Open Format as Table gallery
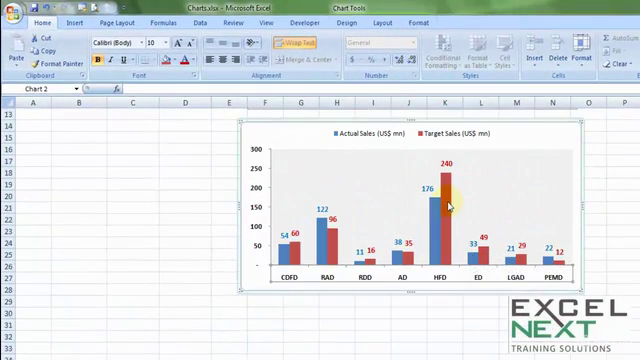The width and height of the screenshot is (640, 360). pyautogui.click(x=478, y=51)
